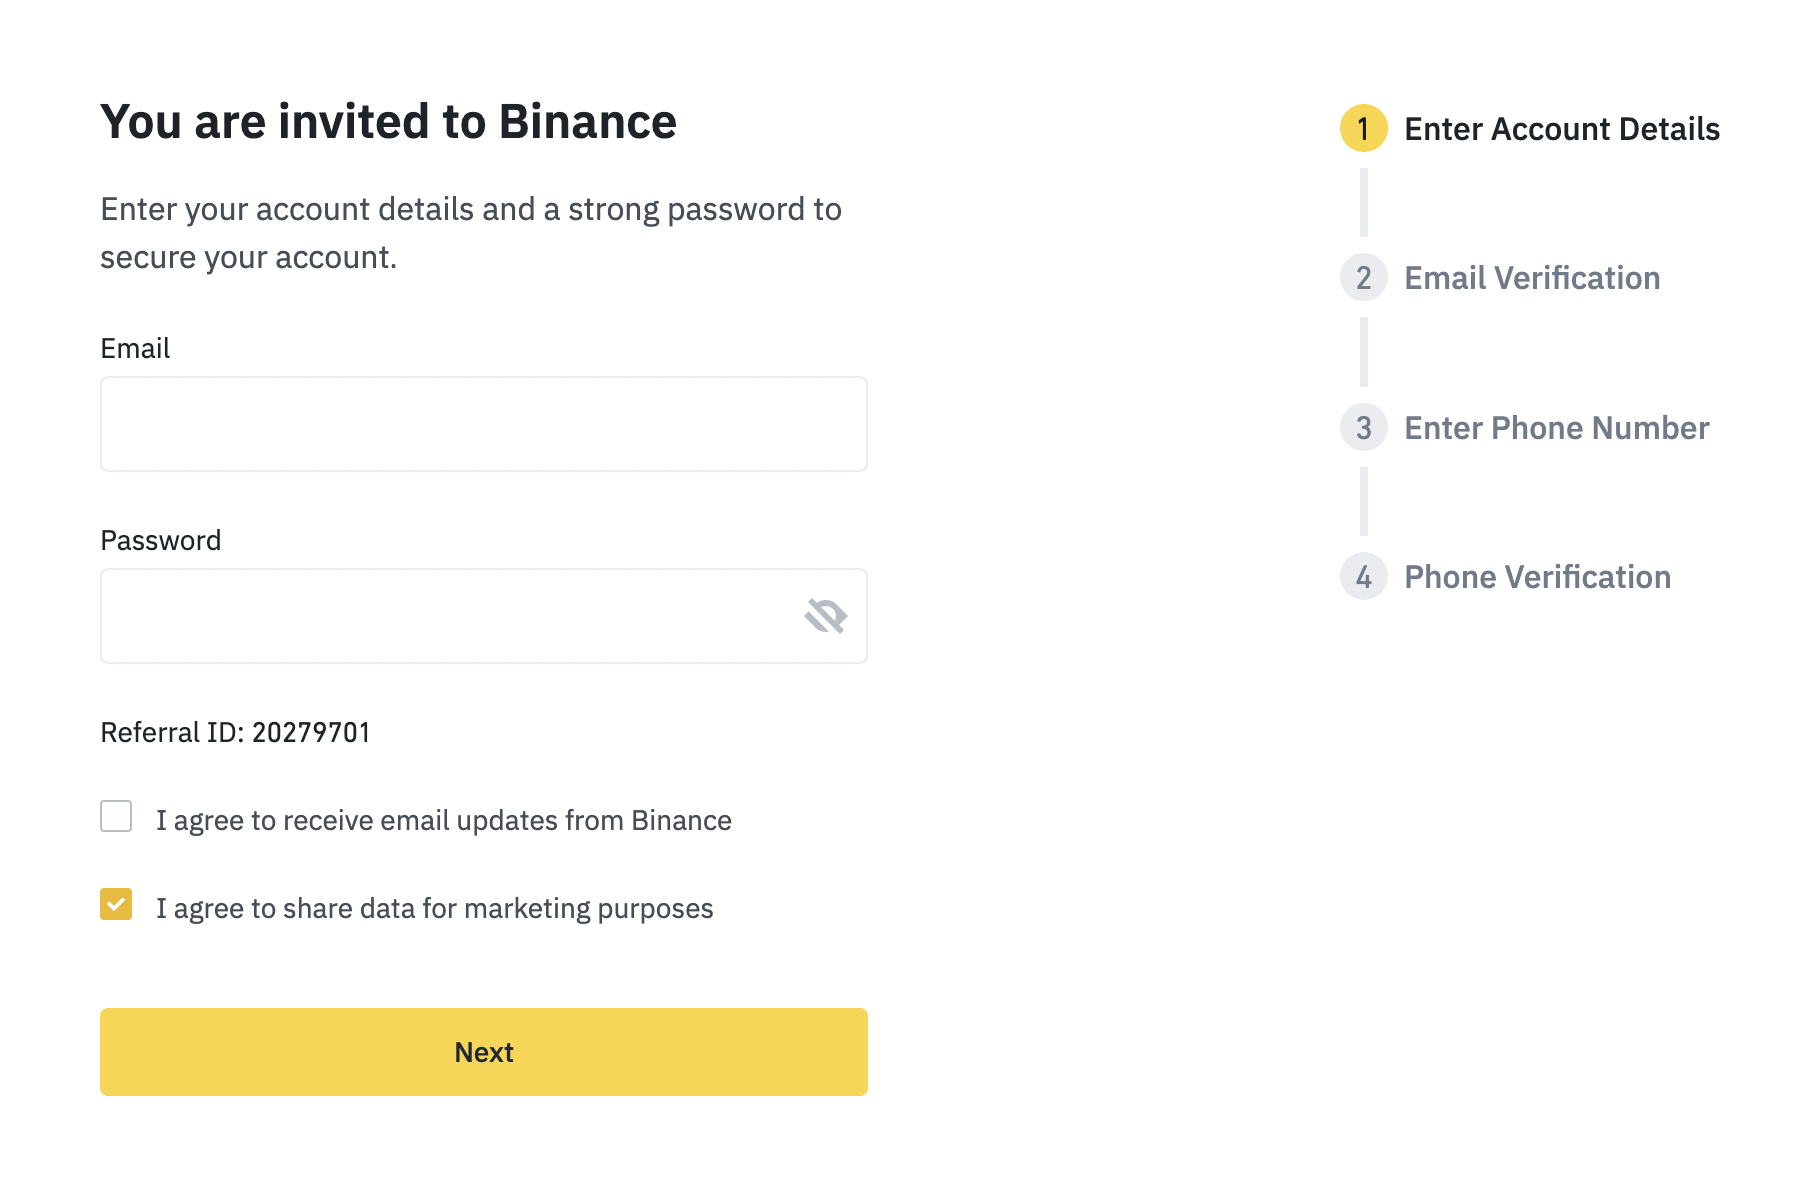Focus the Password input field

450,616
